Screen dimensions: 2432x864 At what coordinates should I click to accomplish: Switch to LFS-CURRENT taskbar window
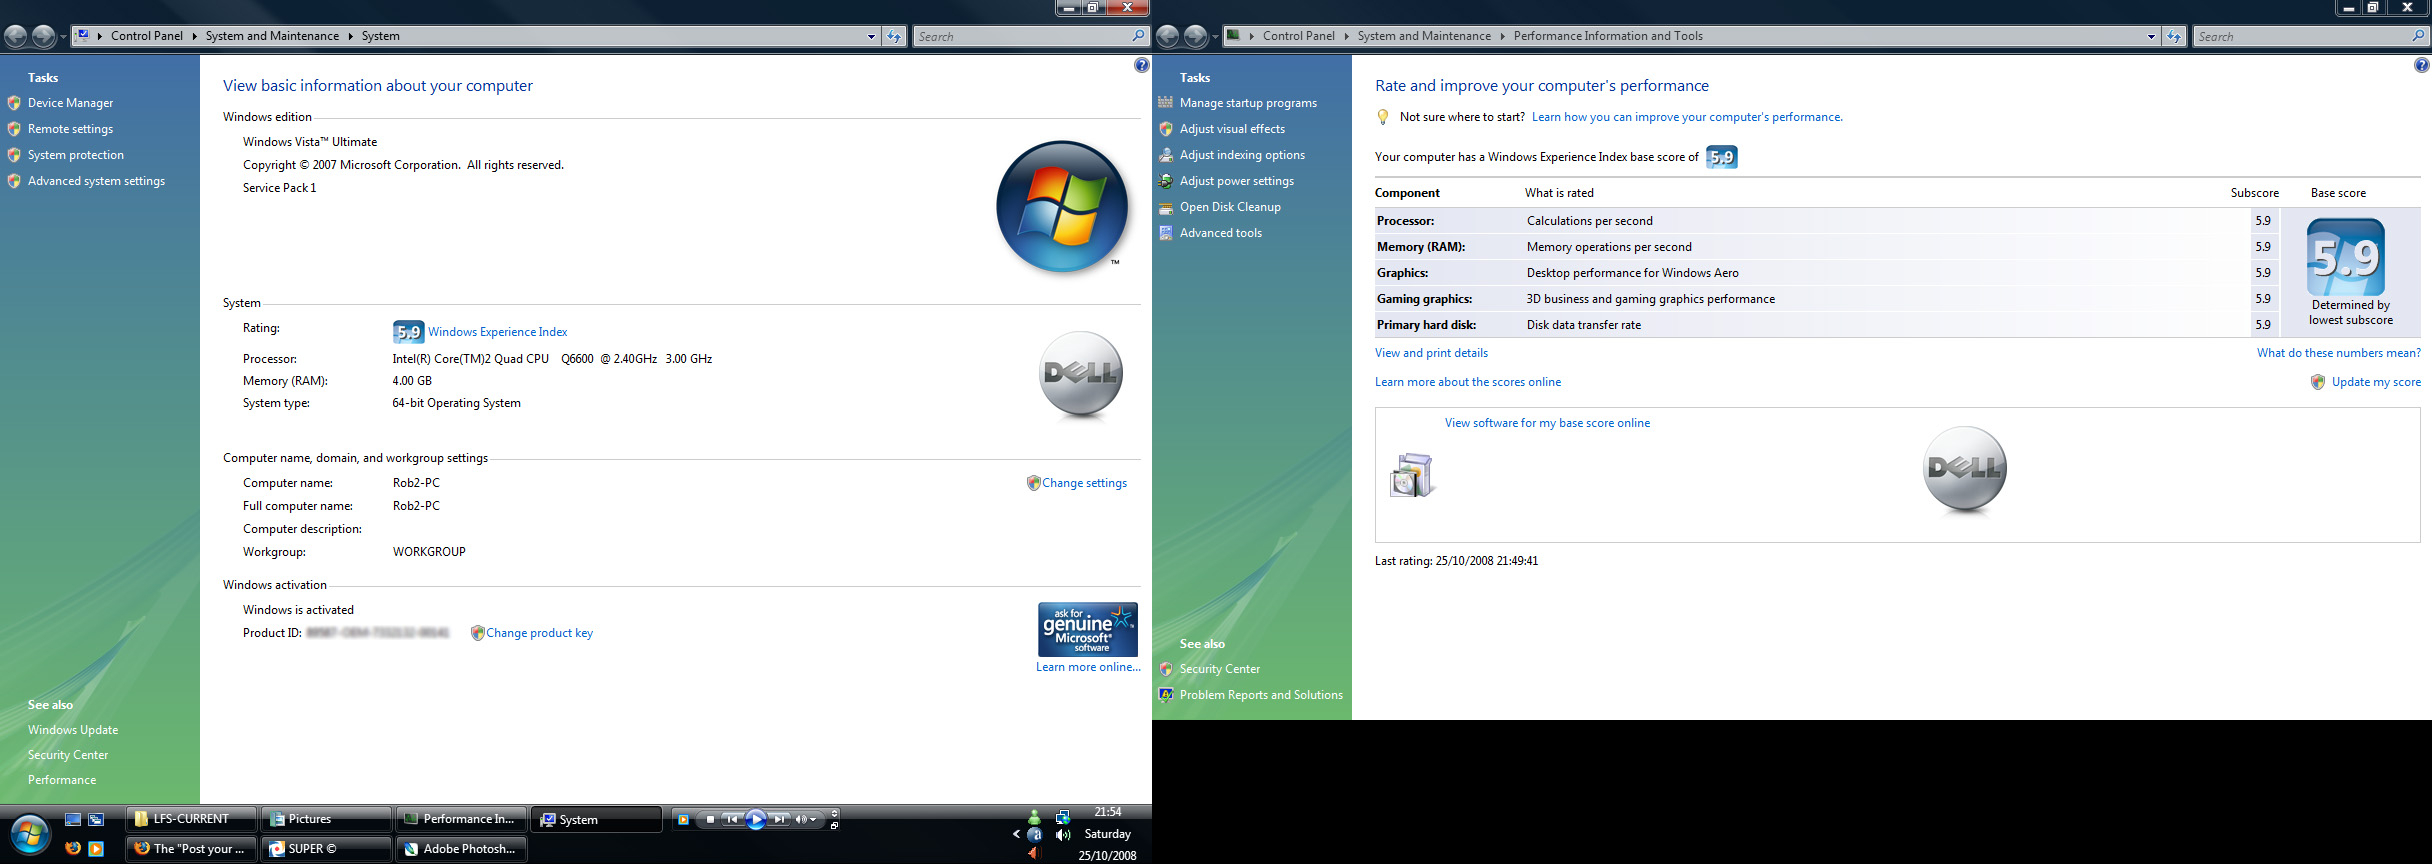(x=191, y=819)
